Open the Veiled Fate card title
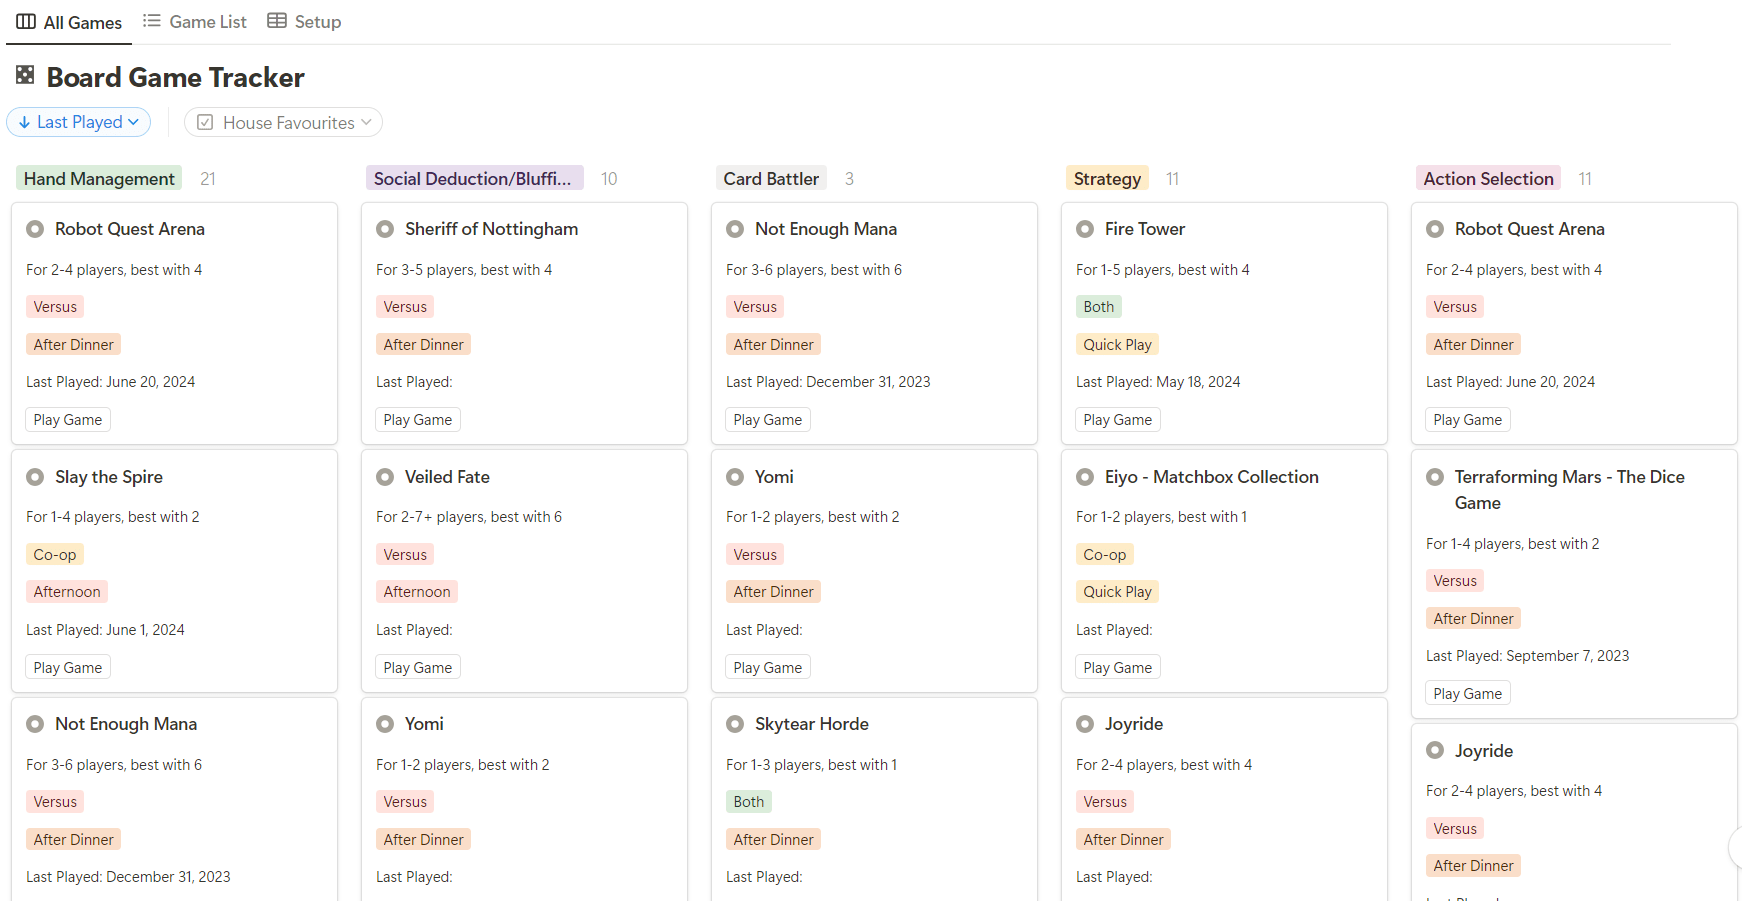1742x901 pixels. pos(447,477)
